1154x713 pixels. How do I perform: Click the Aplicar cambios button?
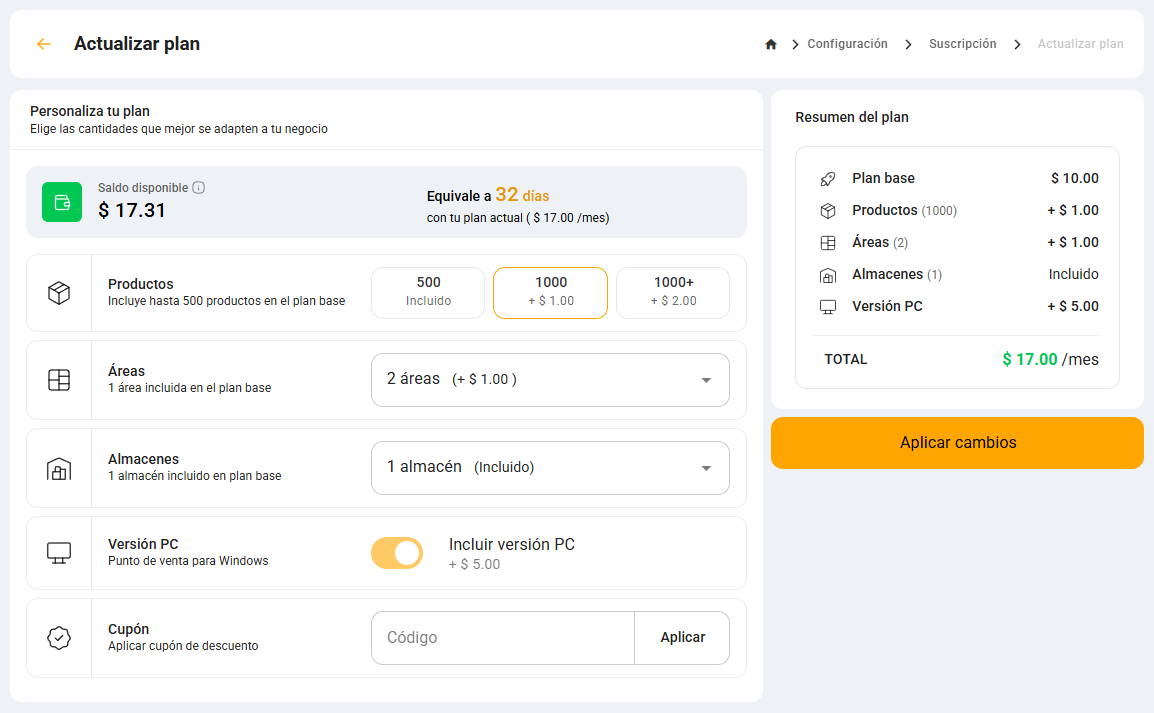957,443
